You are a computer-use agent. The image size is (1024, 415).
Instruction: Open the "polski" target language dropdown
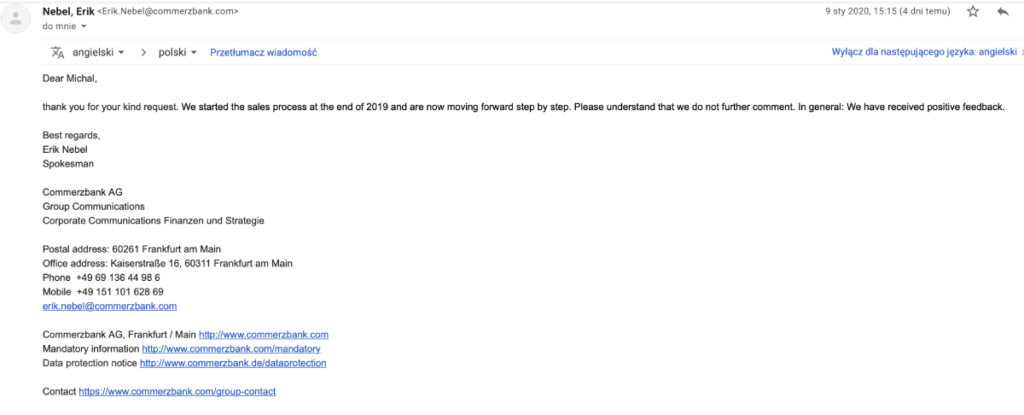tap(178, 52)
